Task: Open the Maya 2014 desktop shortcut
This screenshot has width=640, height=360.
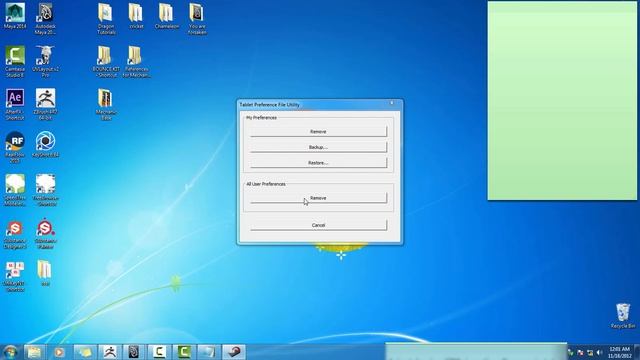Action: (15, 16)
